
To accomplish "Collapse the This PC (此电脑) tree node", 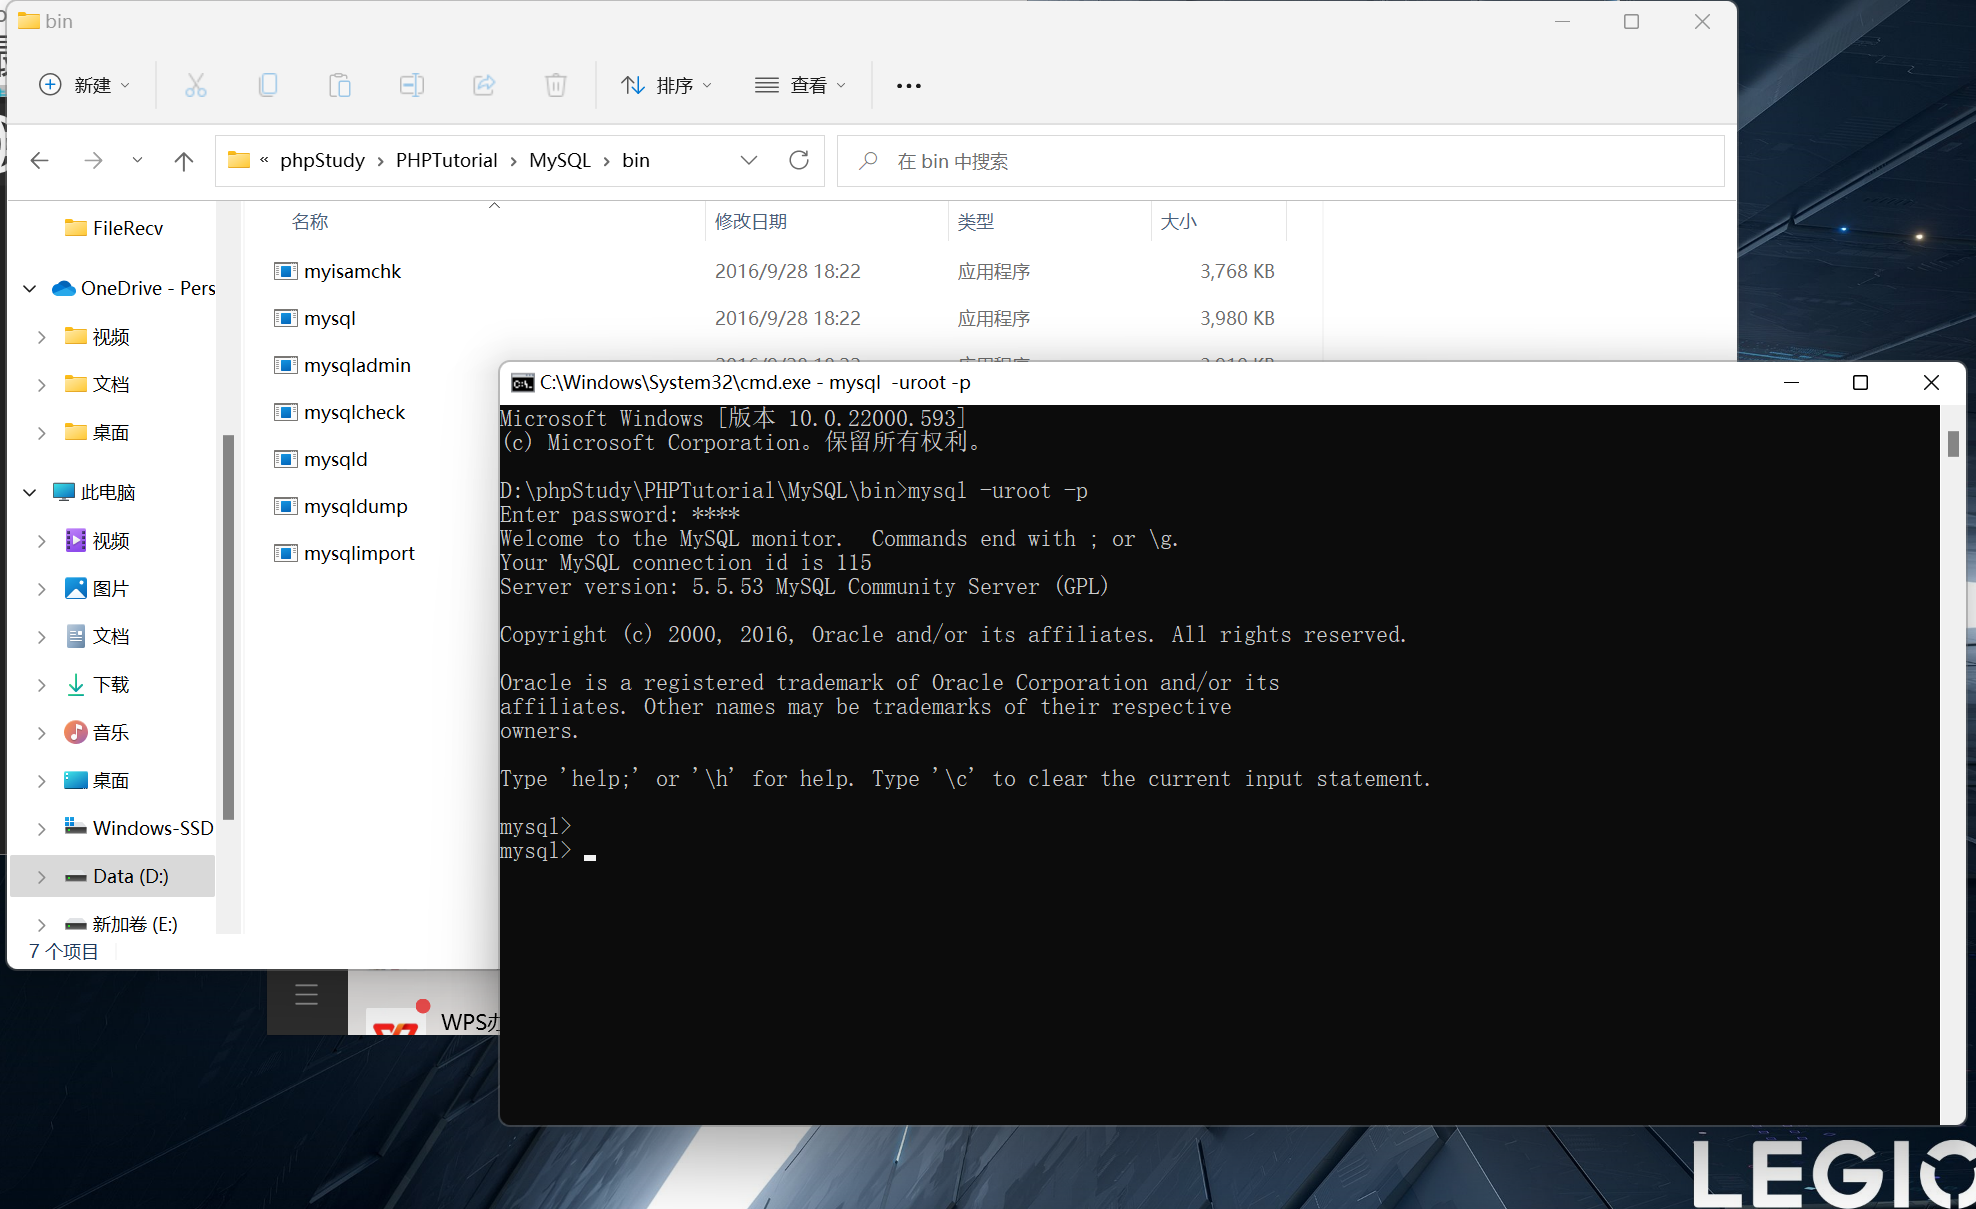I will (x=30, y=492).
